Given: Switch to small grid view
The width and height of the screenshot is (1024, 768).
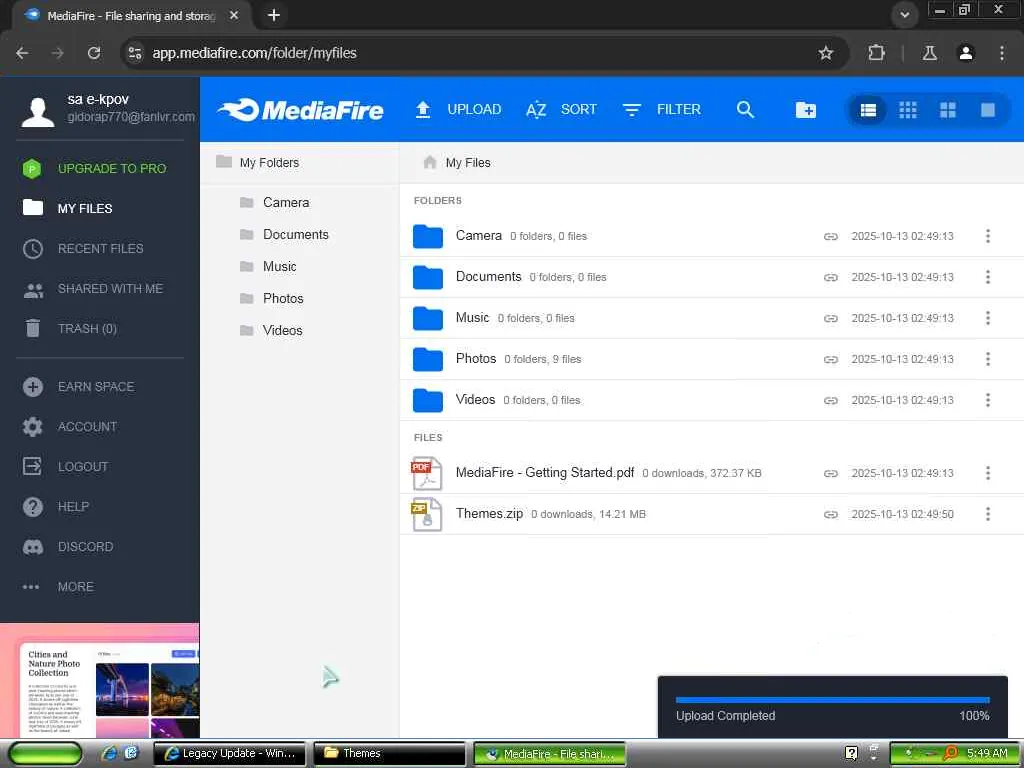Looking at the screenshot, I should 908,110.
